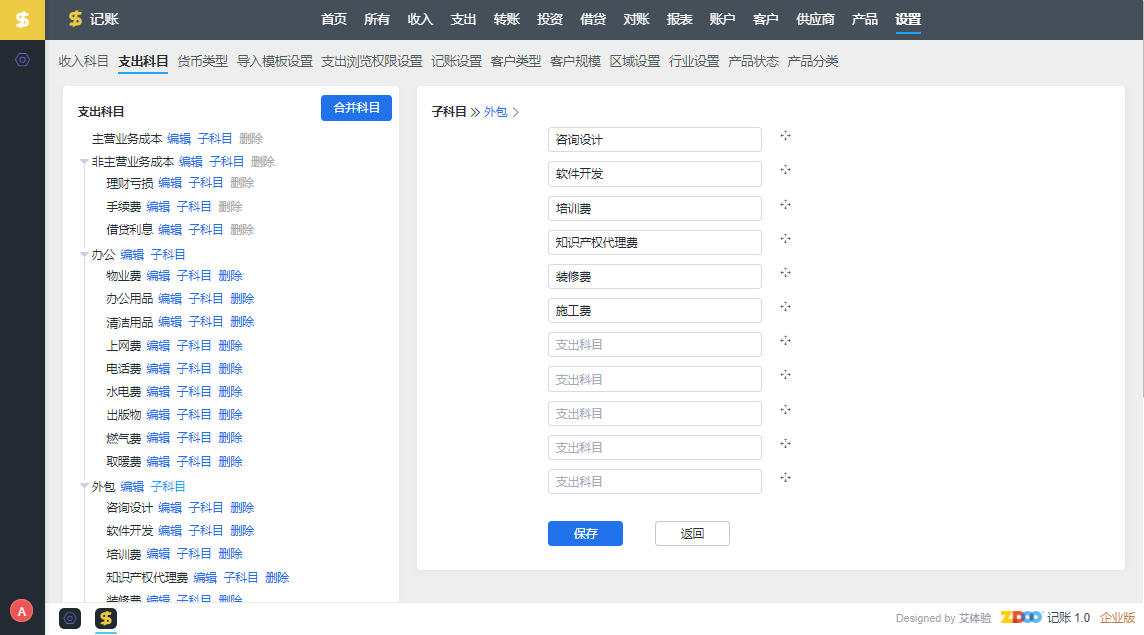Click the 保存 button
Viewport: 1144px width, 635px height.
click(x=585, y=534)
